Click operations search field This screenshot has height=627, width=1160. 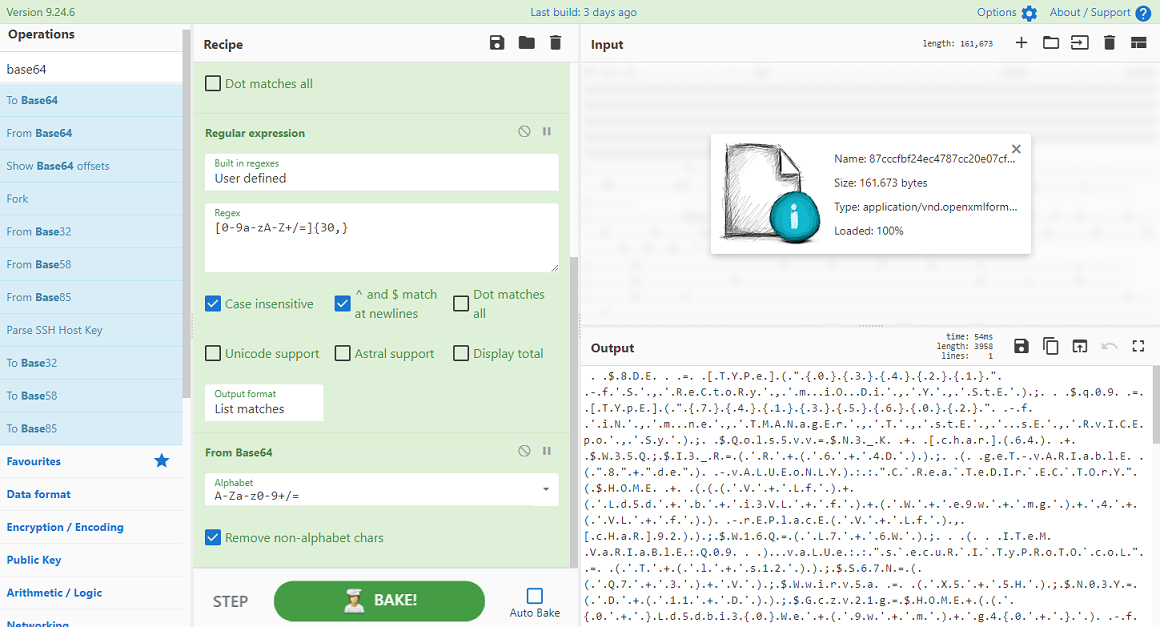click(x=91, y=69)
